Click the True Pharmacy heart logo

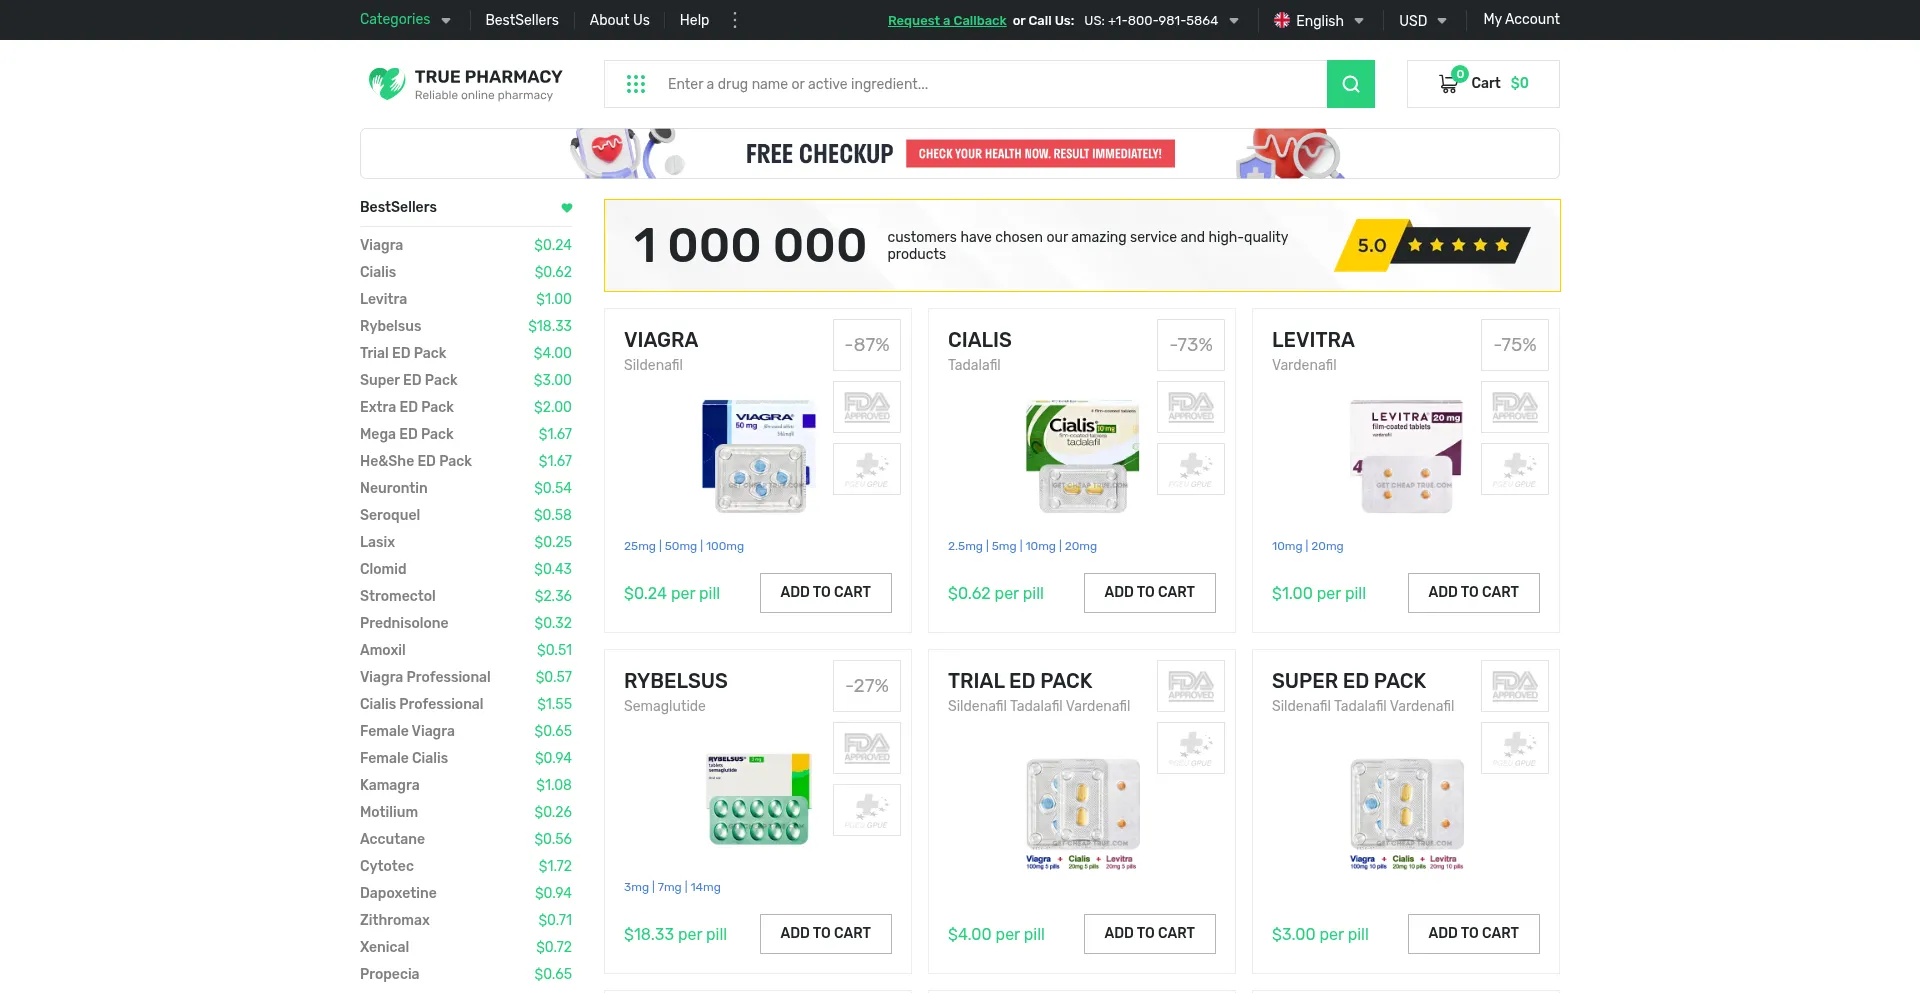[x=386, y=83]
